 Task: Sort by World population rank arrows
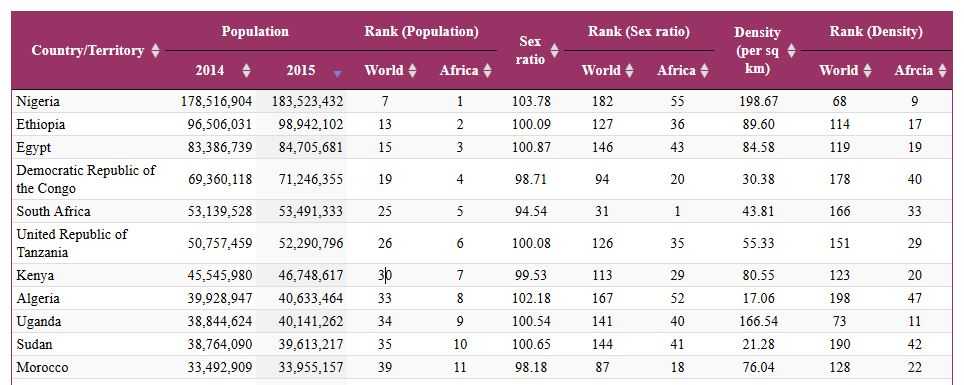click(412, 70)
